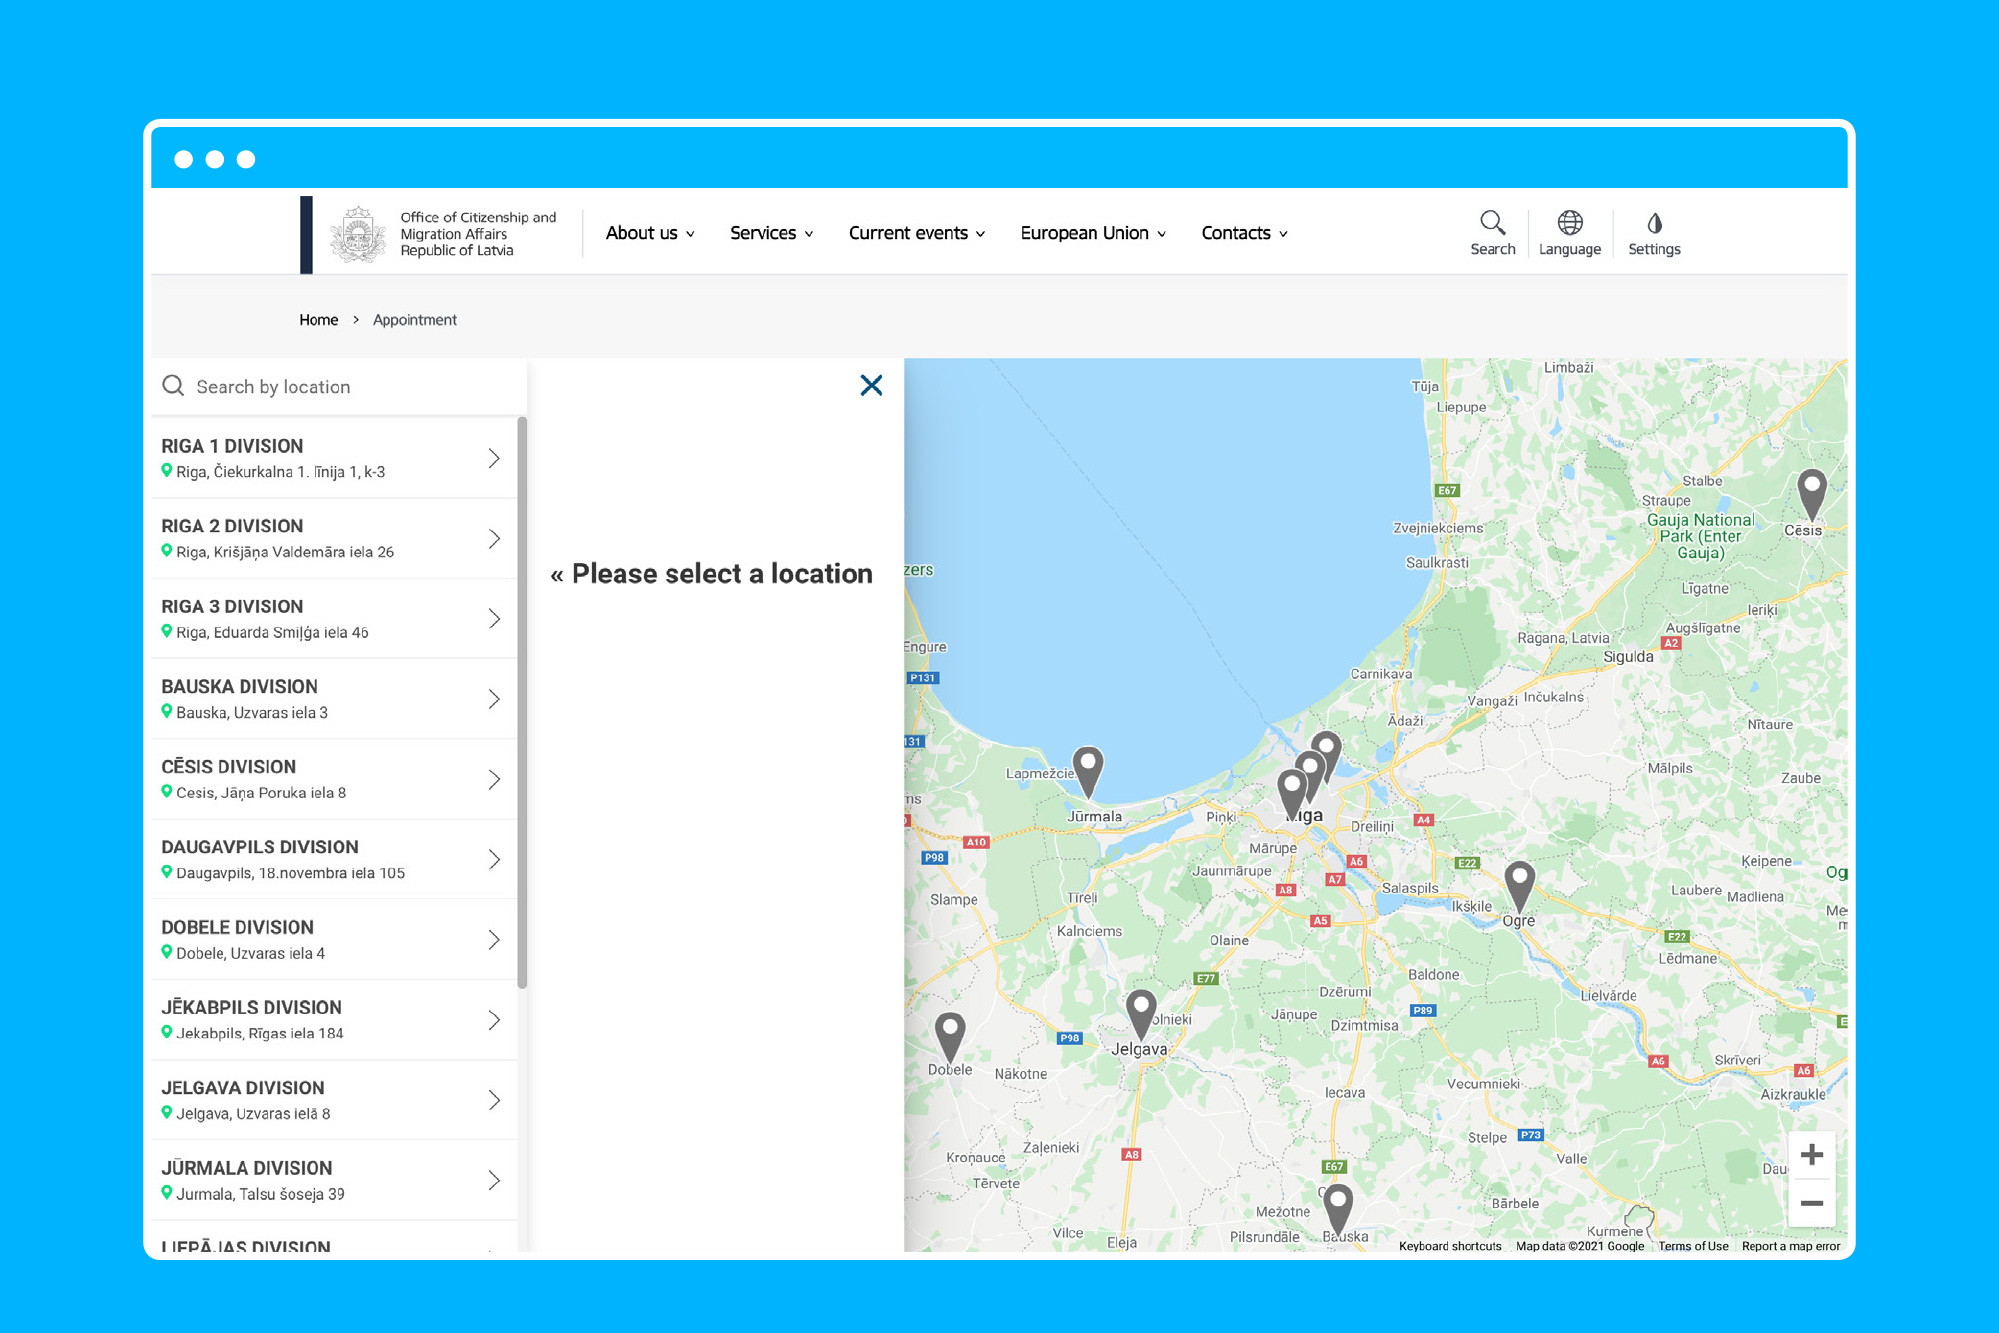Go to Home breadcrumb link
The height and width of the screenshot is (1333, 1999).
(x=318, y=320)
